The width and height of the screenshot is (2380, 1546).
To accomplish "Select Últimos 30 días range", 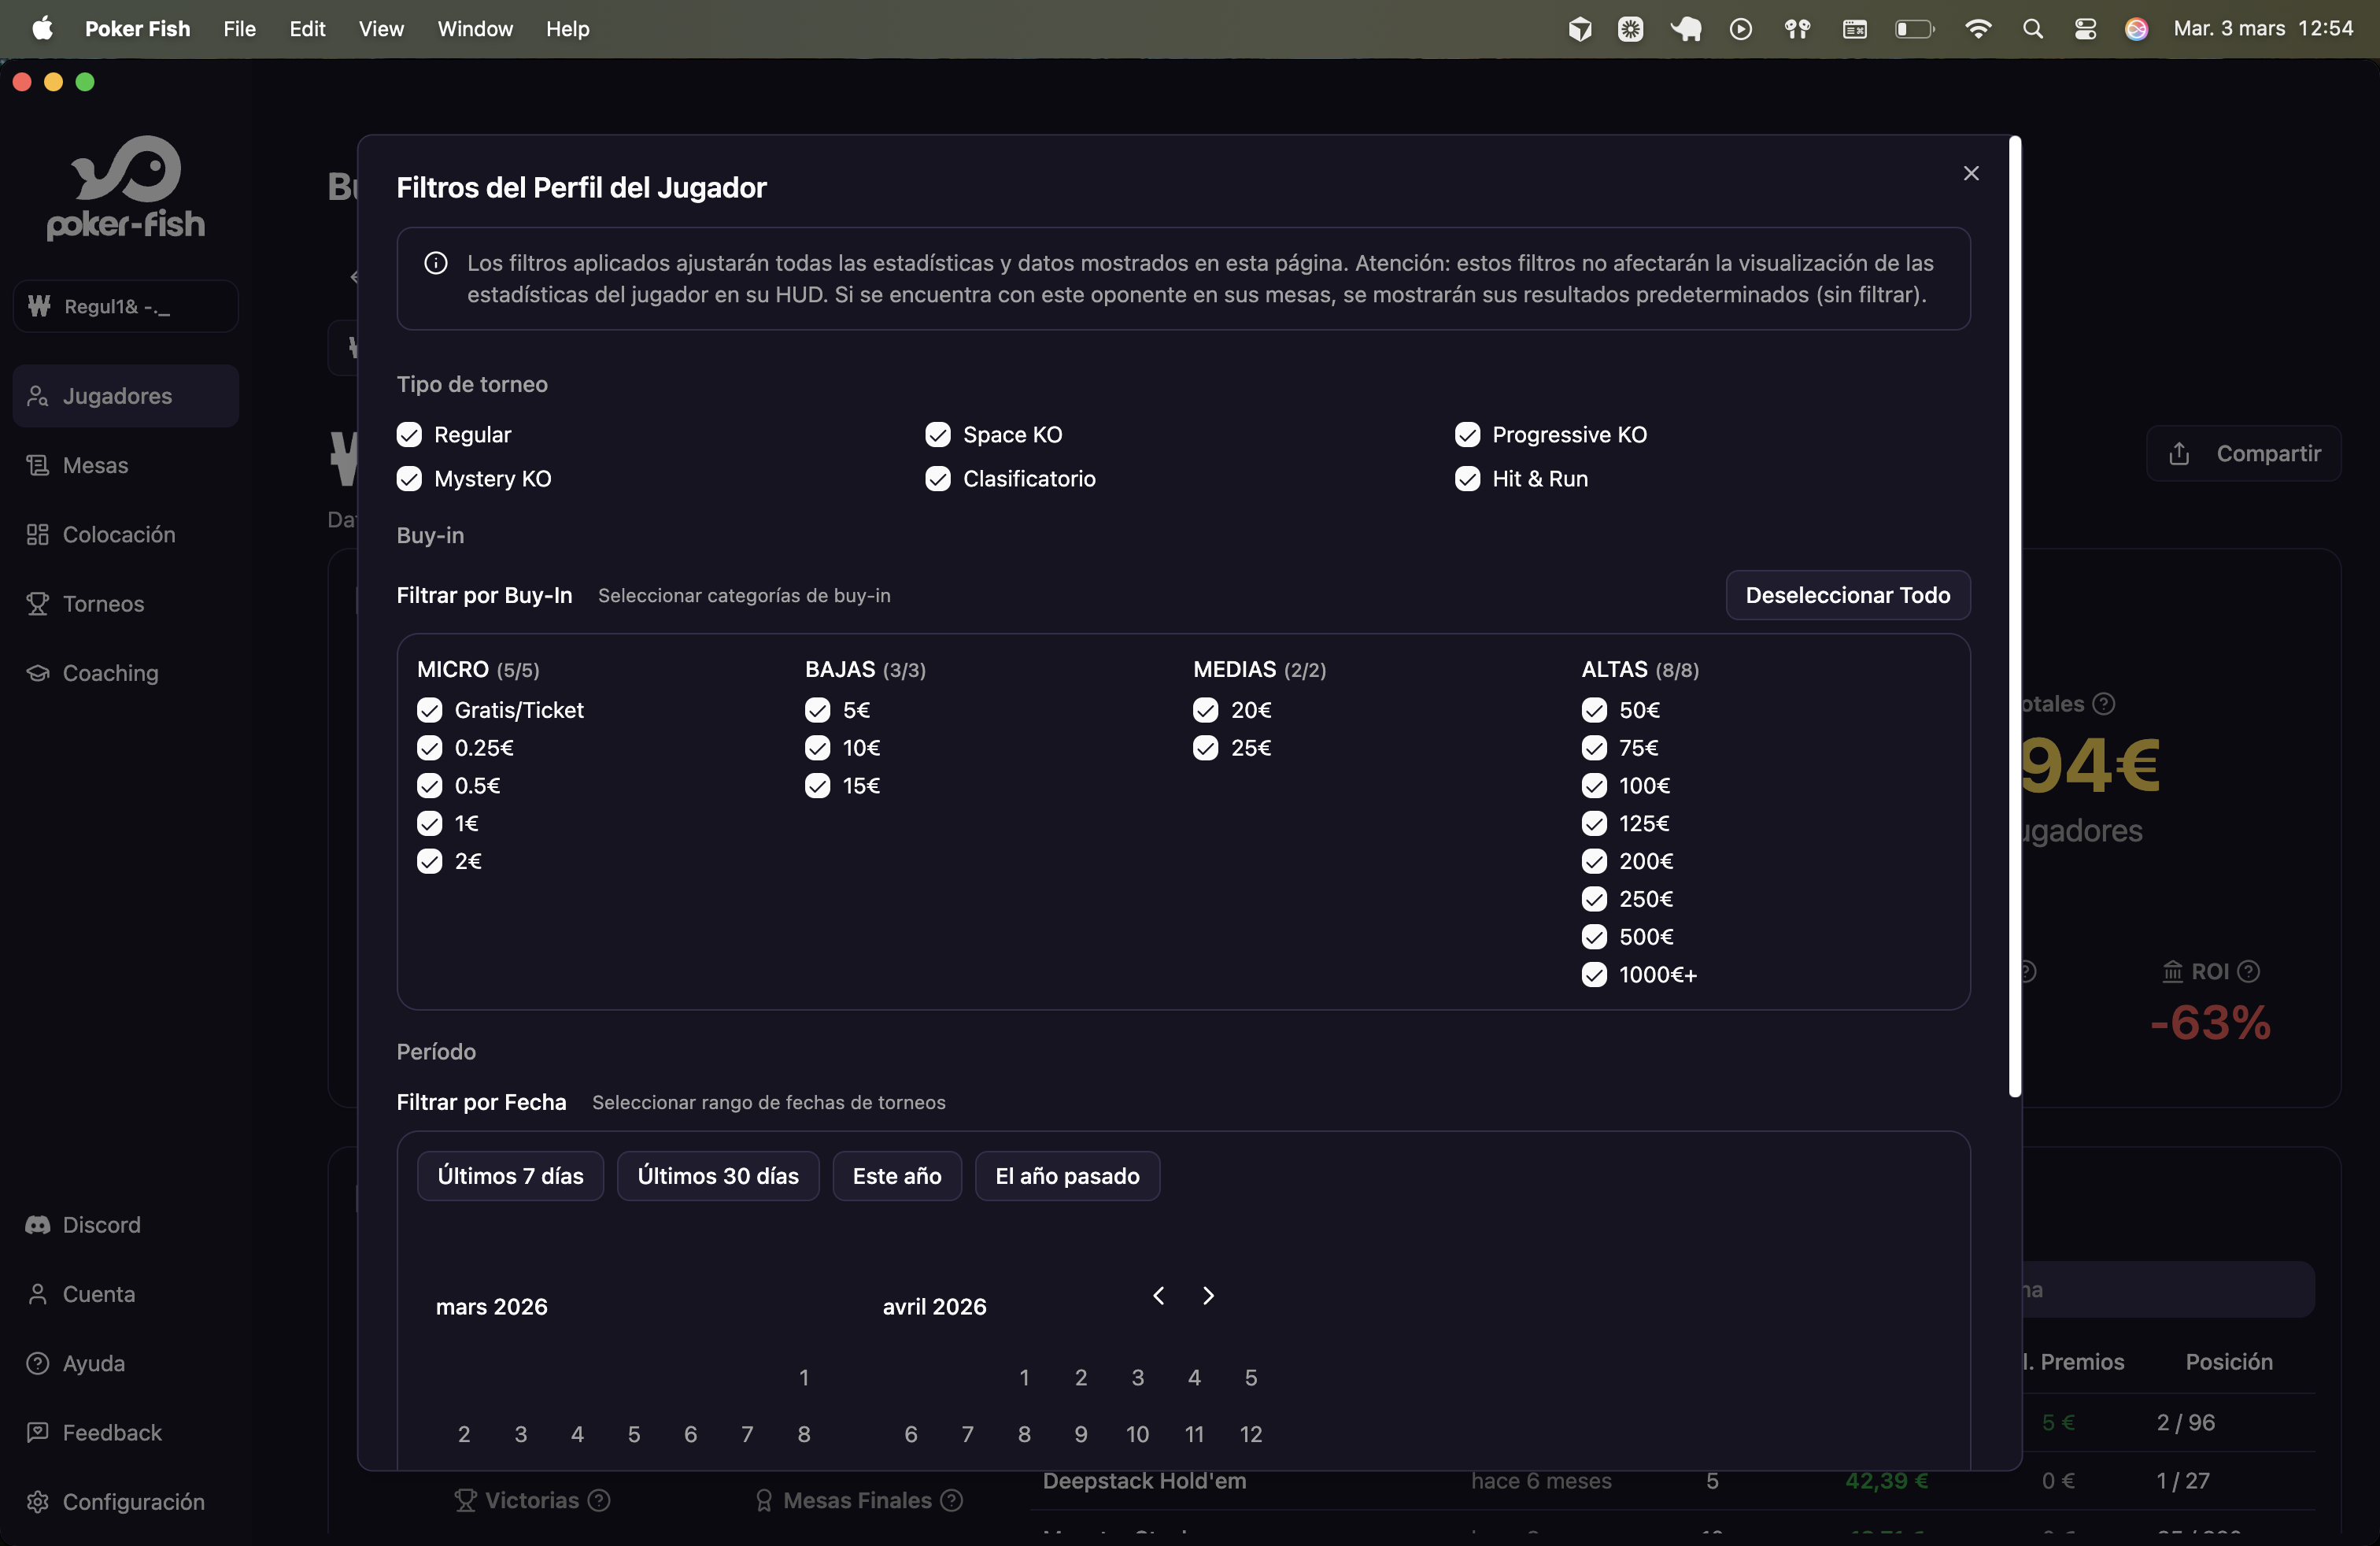I will 718,1176.
